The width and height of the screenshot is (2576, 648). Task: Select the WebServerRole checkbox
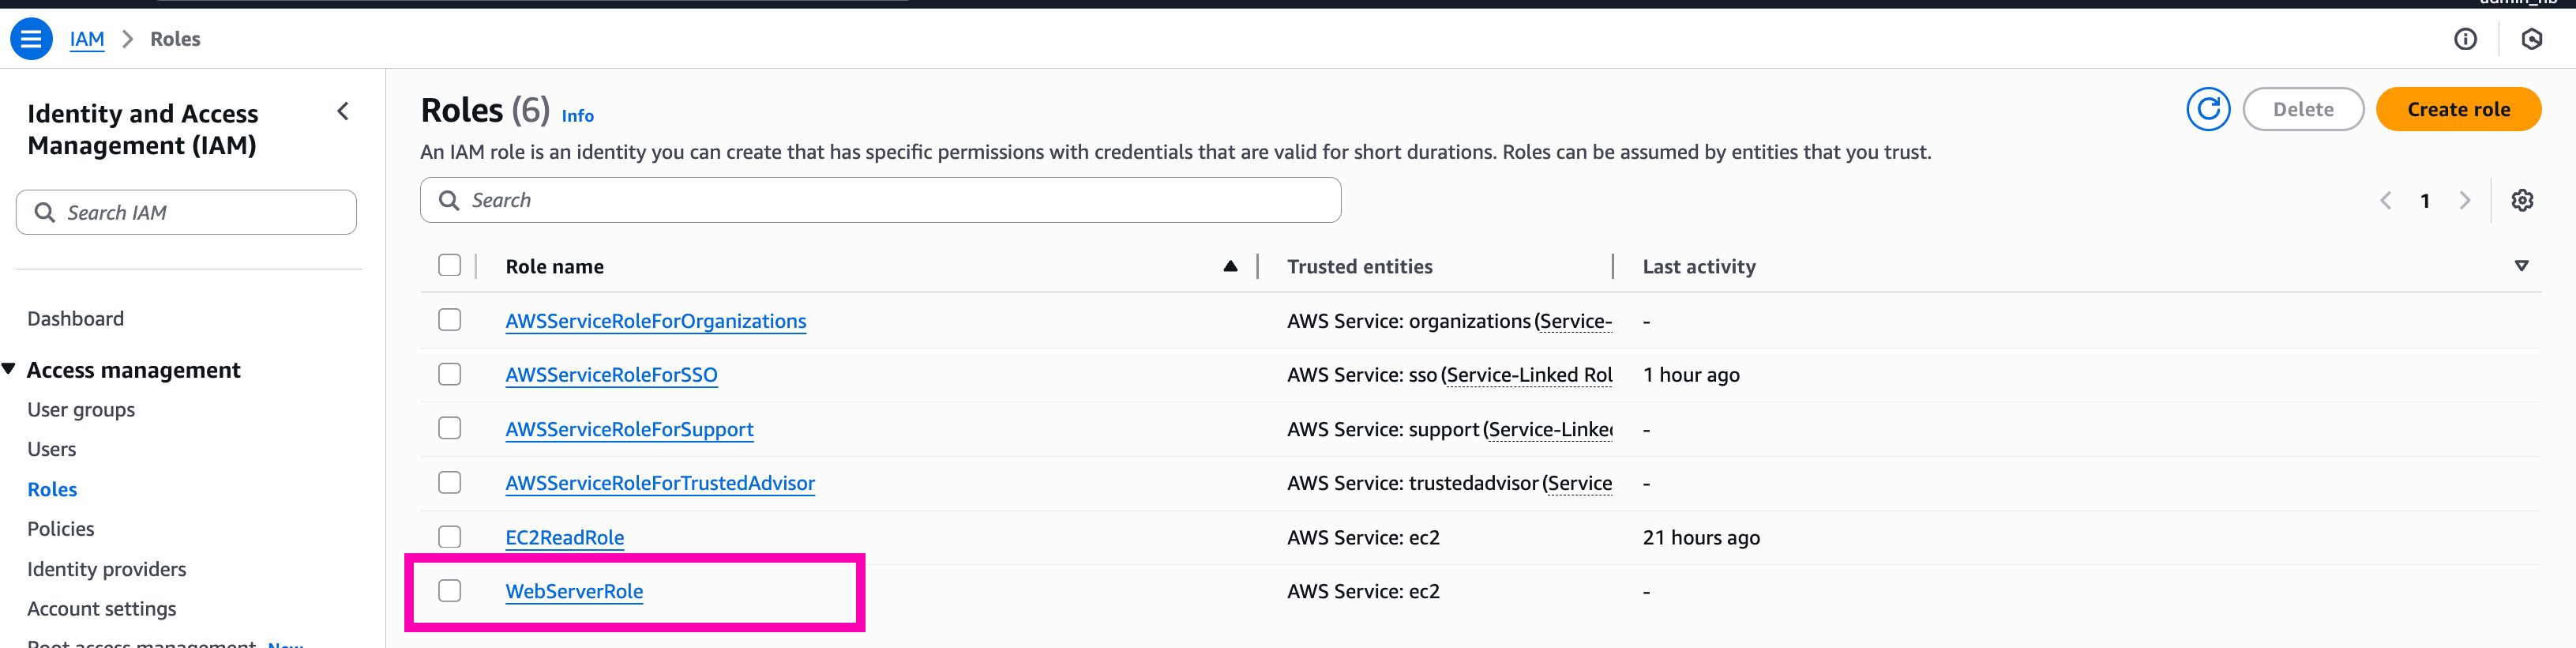click(450, 591)
